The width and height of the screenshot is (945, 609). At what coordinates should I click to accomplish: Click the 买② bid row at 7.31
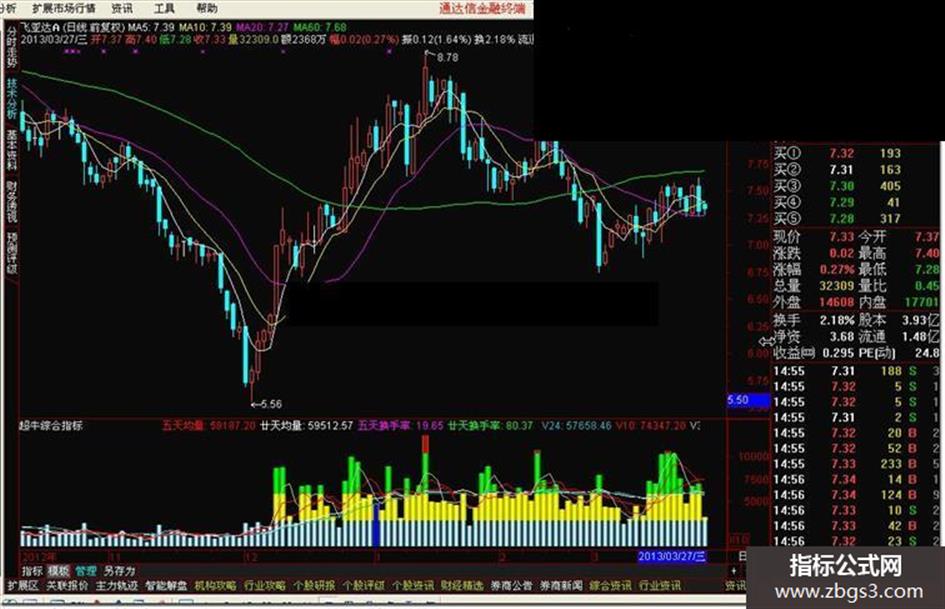click(x=838, y=170)
